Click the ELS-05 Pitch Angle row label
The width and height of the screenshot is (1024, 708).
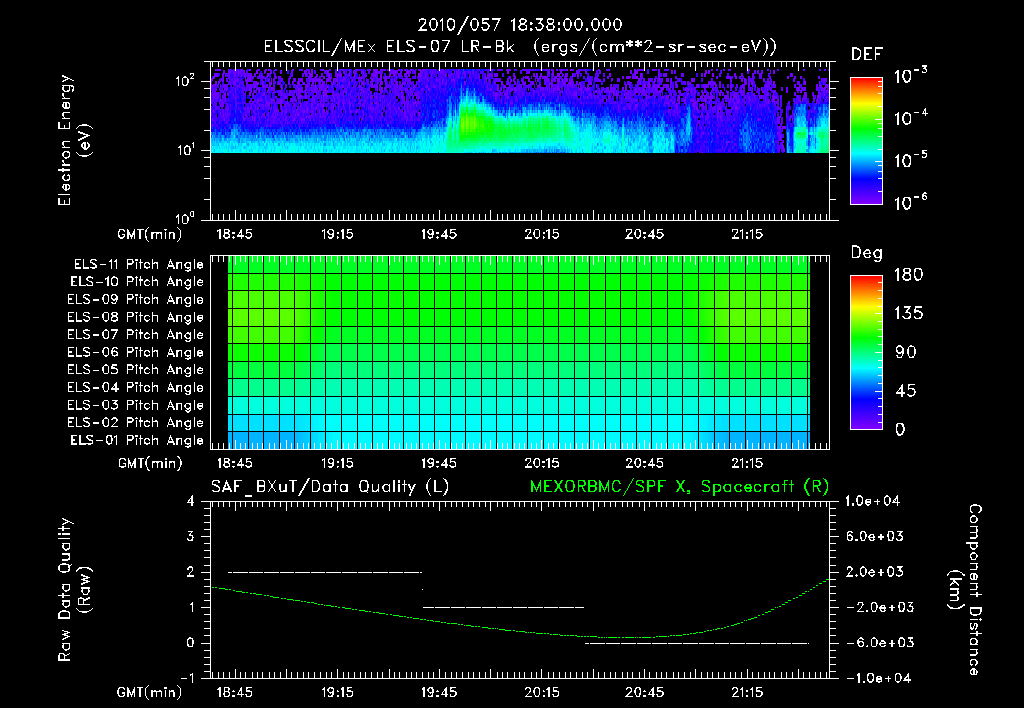coord(136,370)
